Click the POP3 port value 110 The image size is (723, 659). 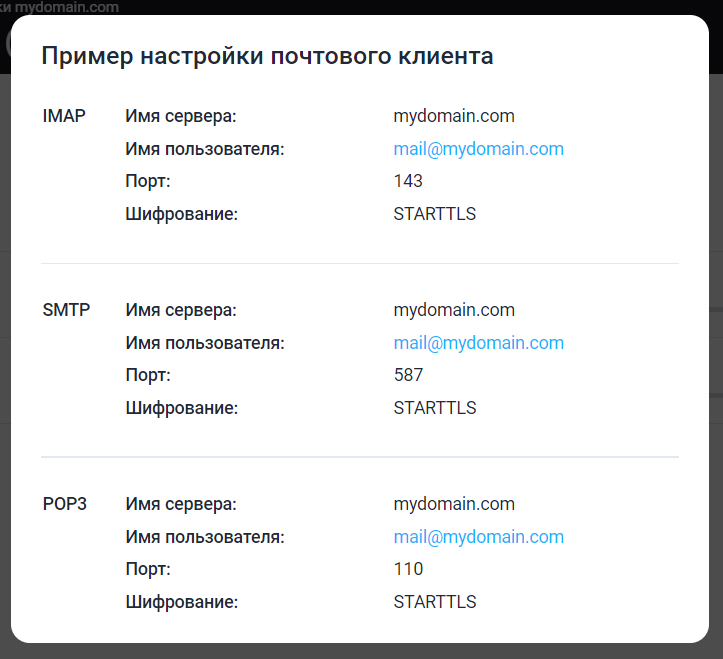(408, 569)
